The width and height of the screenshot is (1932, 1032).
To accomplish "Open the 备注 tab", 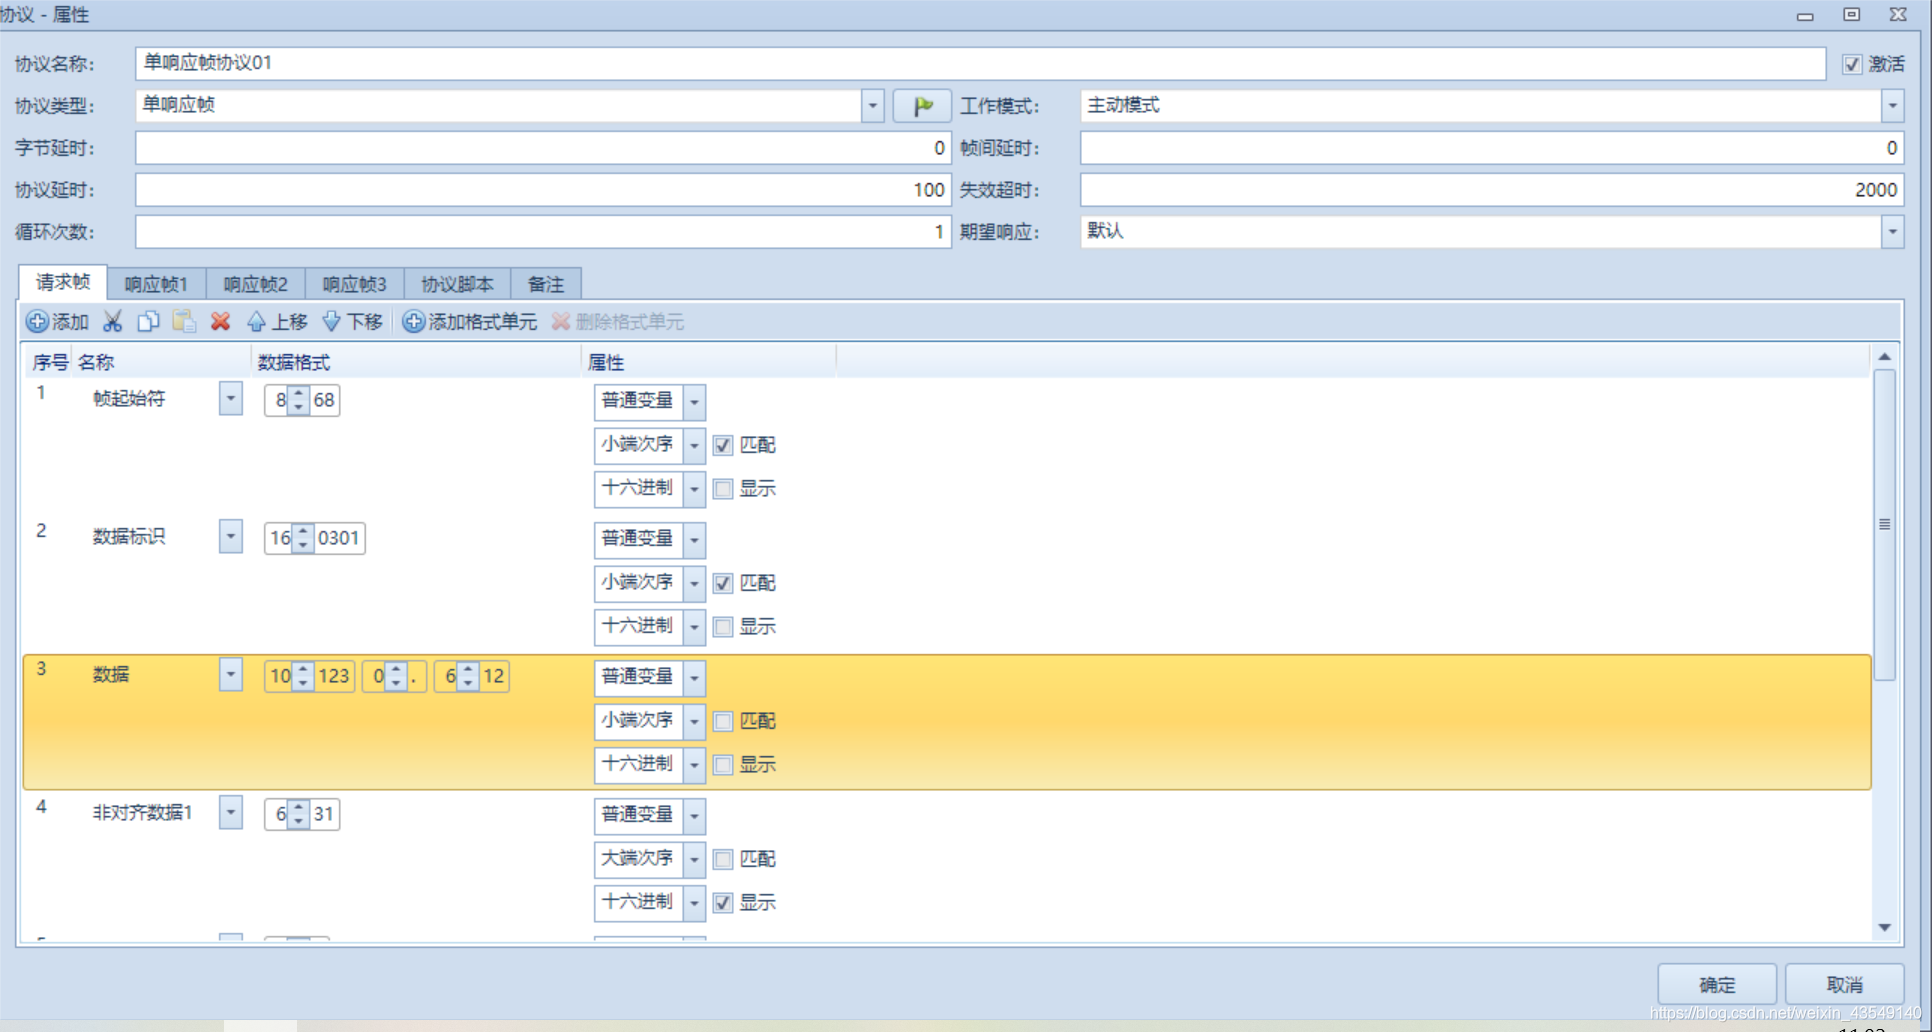I will (546, 285).
